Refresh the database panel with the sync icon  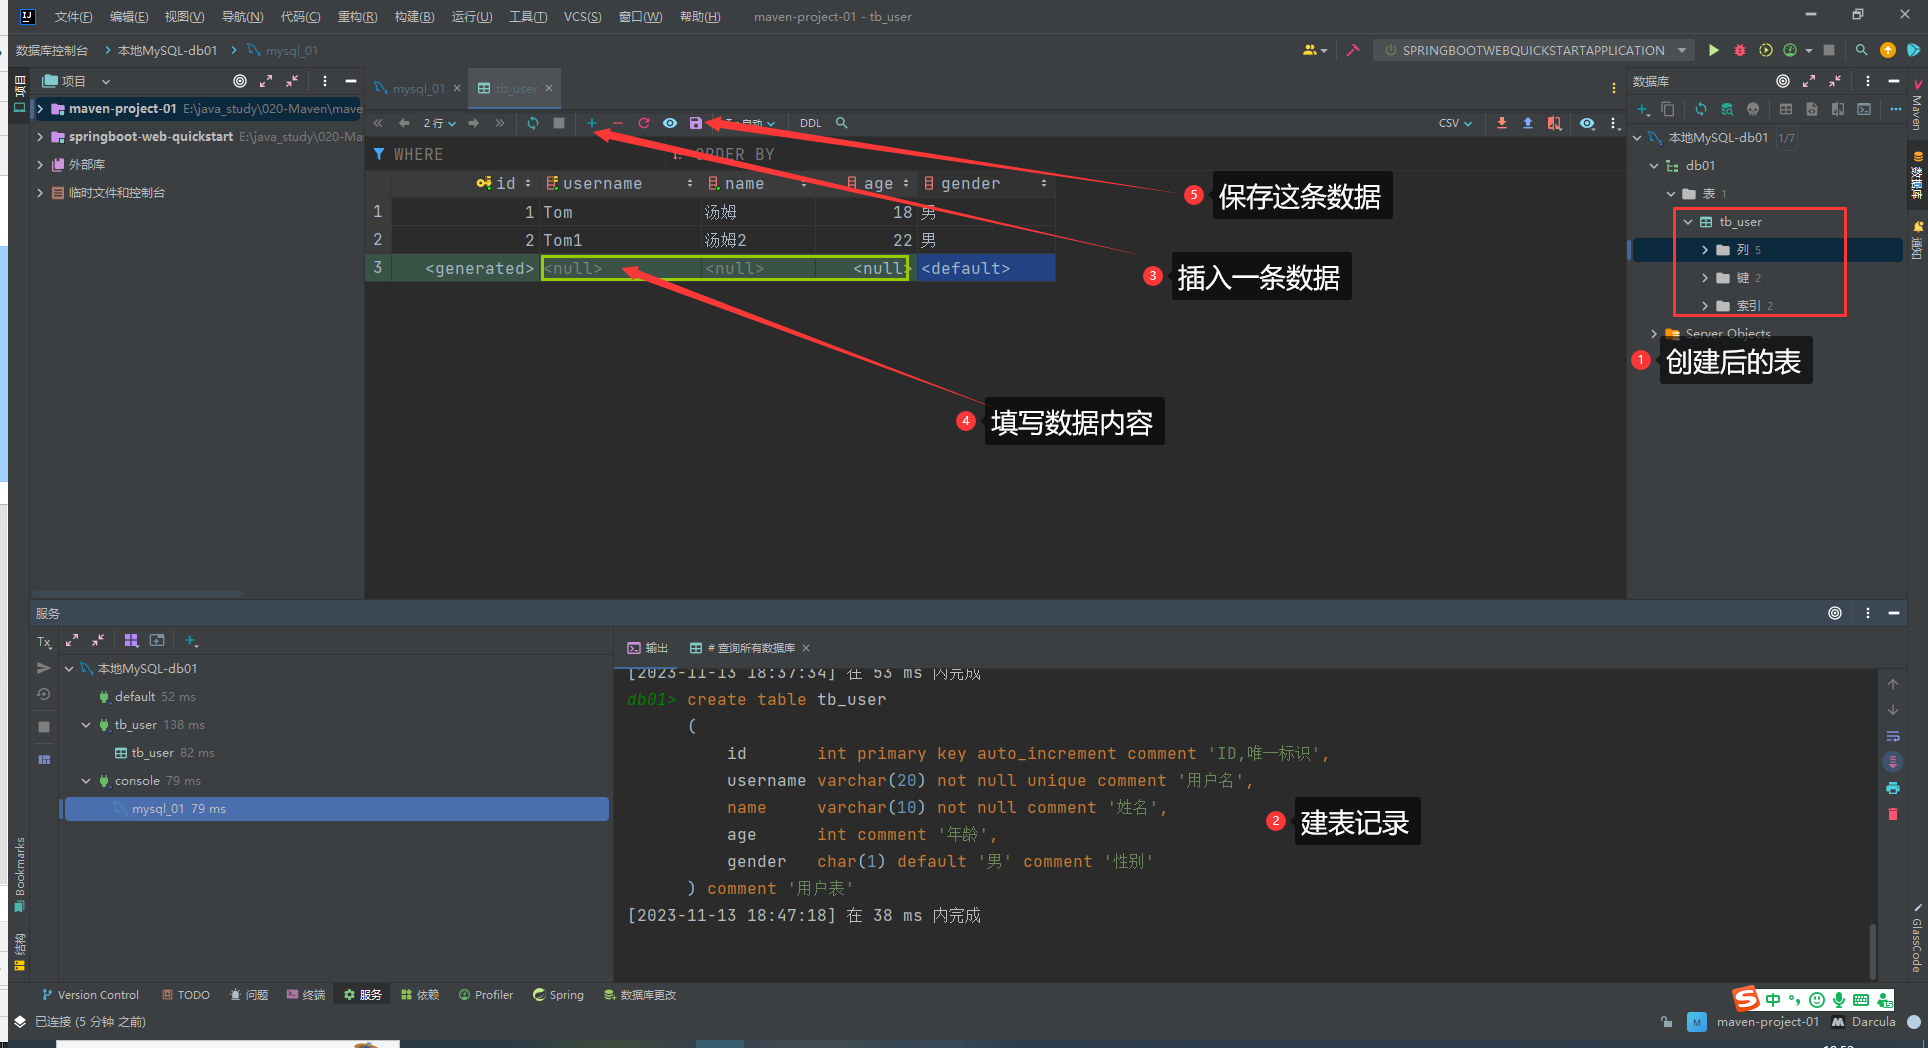tap(1701, 109)
